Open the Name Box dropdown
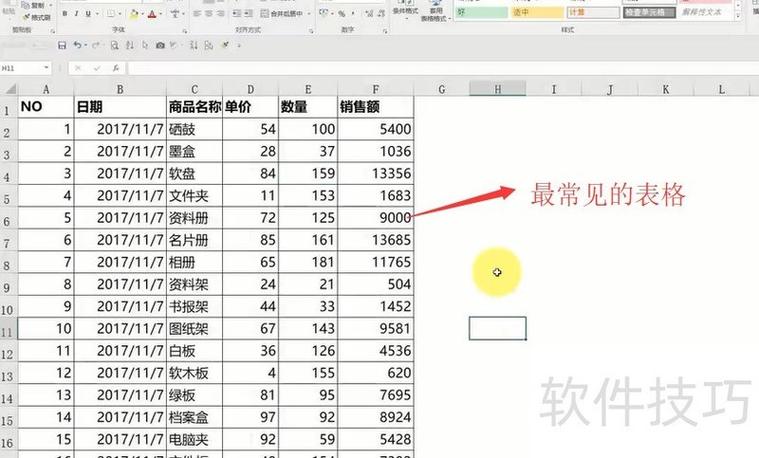The image size is (759, 458). point(46,68)
